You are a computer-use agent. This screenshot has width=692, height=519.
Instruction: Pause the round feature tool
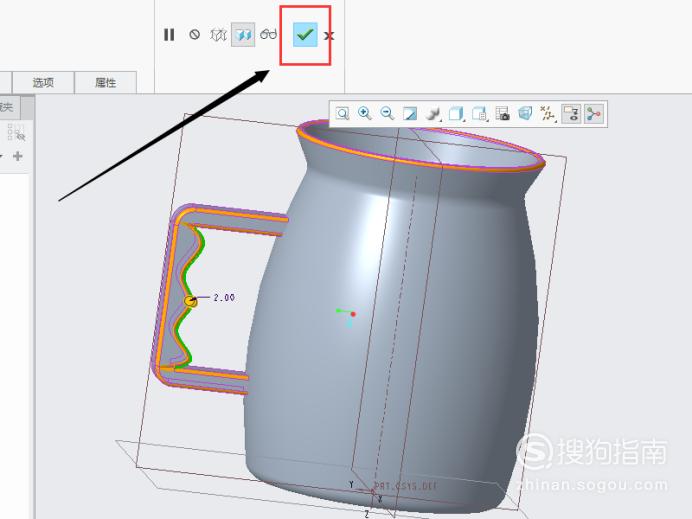[x=169, y=34]
